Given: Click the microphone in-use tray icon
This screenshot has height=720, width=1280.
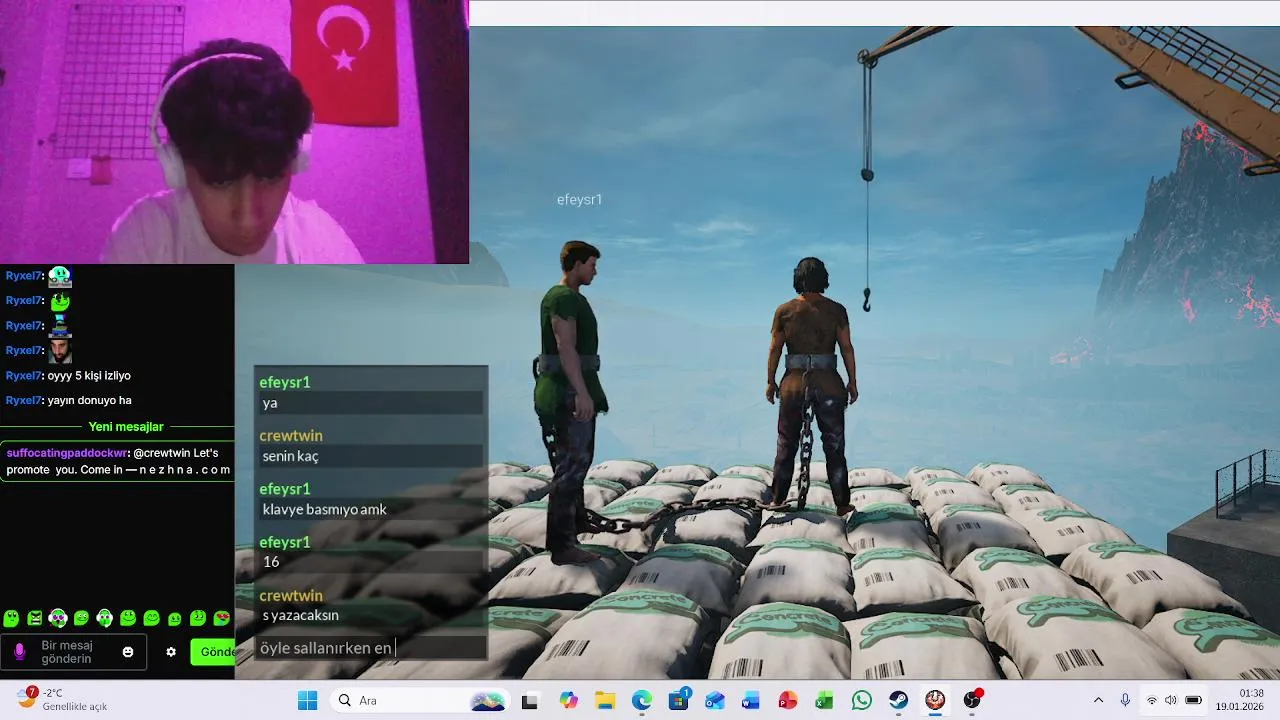Looking at the screenshot, I should (1125, 700).
